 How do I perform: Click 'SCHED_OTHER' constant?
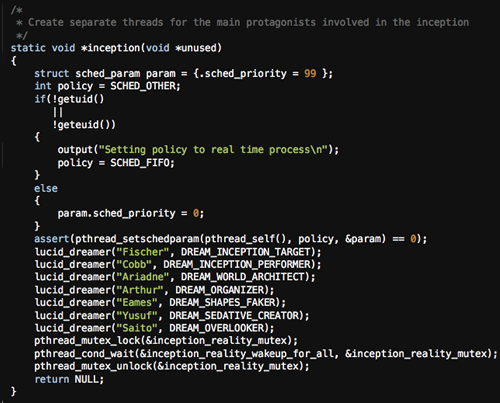(x=143, y=86)
